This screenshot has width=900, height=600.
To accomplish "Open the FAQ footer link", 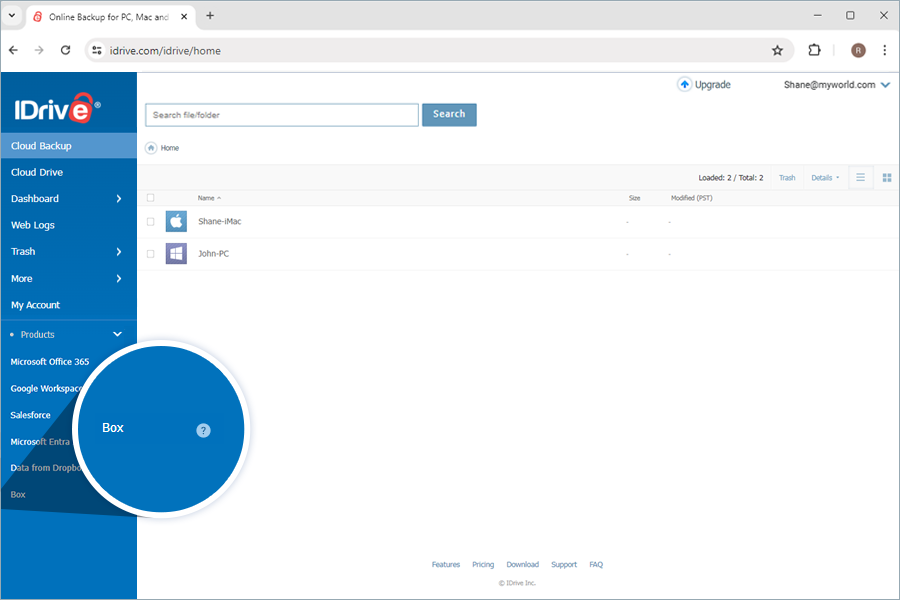I will click(596, 564).
